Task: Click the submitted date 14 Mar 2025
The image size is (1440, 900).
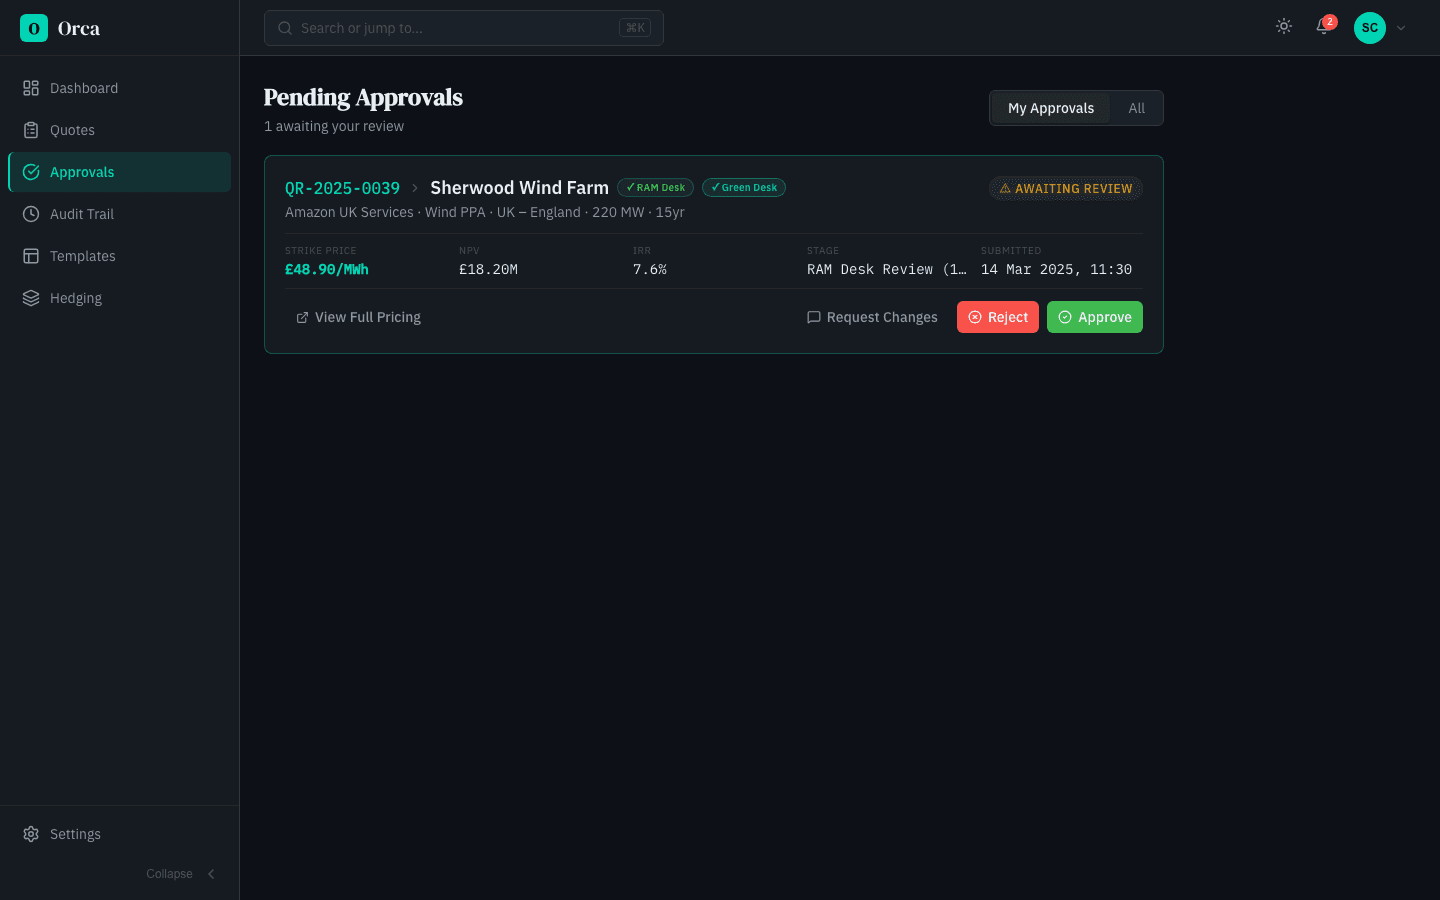Action: click(1056, 269)
